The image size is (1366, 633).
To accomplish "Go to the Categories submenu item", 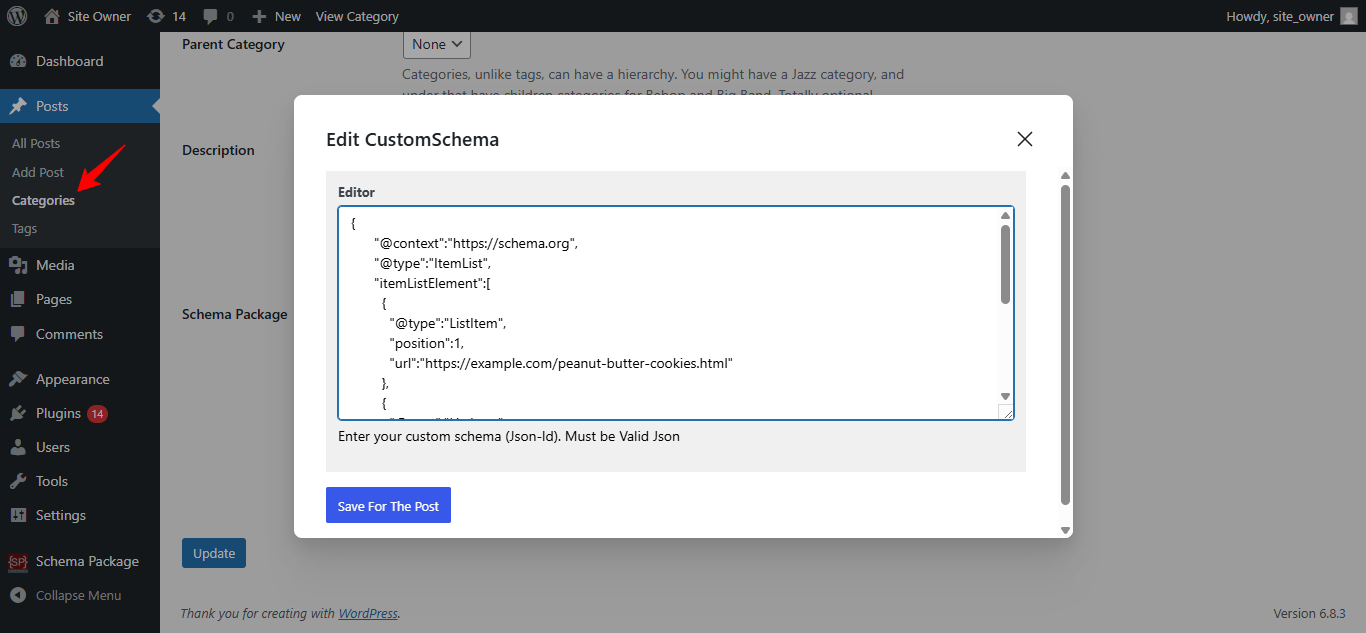I will point(43,199).
